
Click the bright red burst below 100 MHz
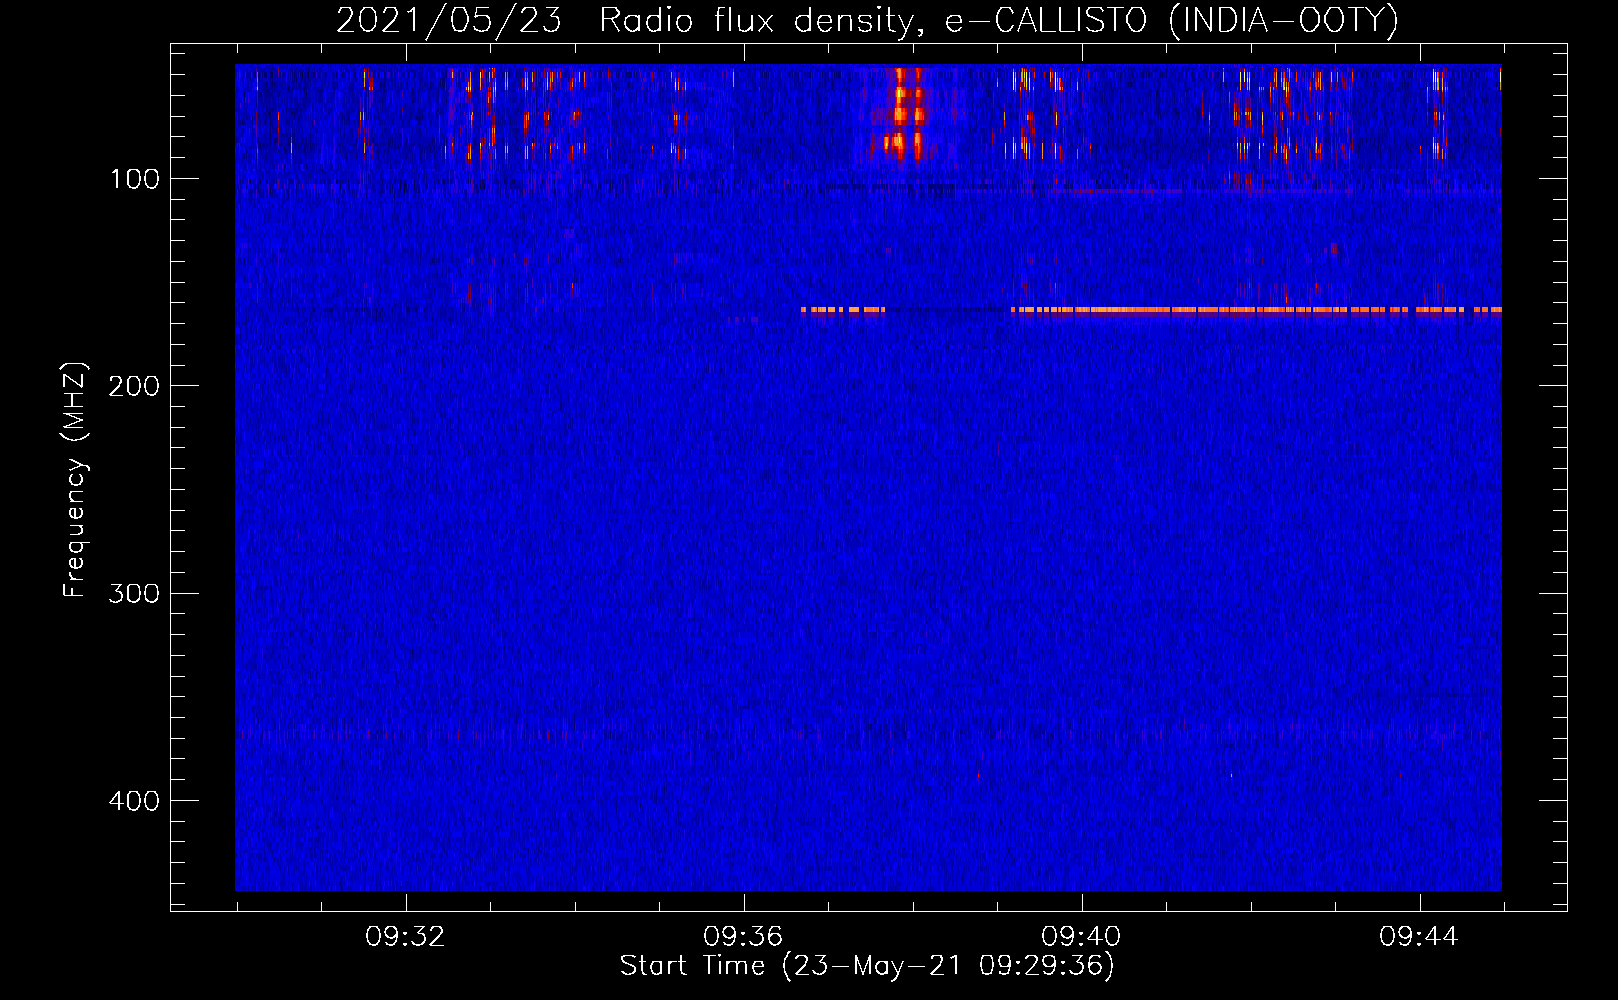(908, 114)
